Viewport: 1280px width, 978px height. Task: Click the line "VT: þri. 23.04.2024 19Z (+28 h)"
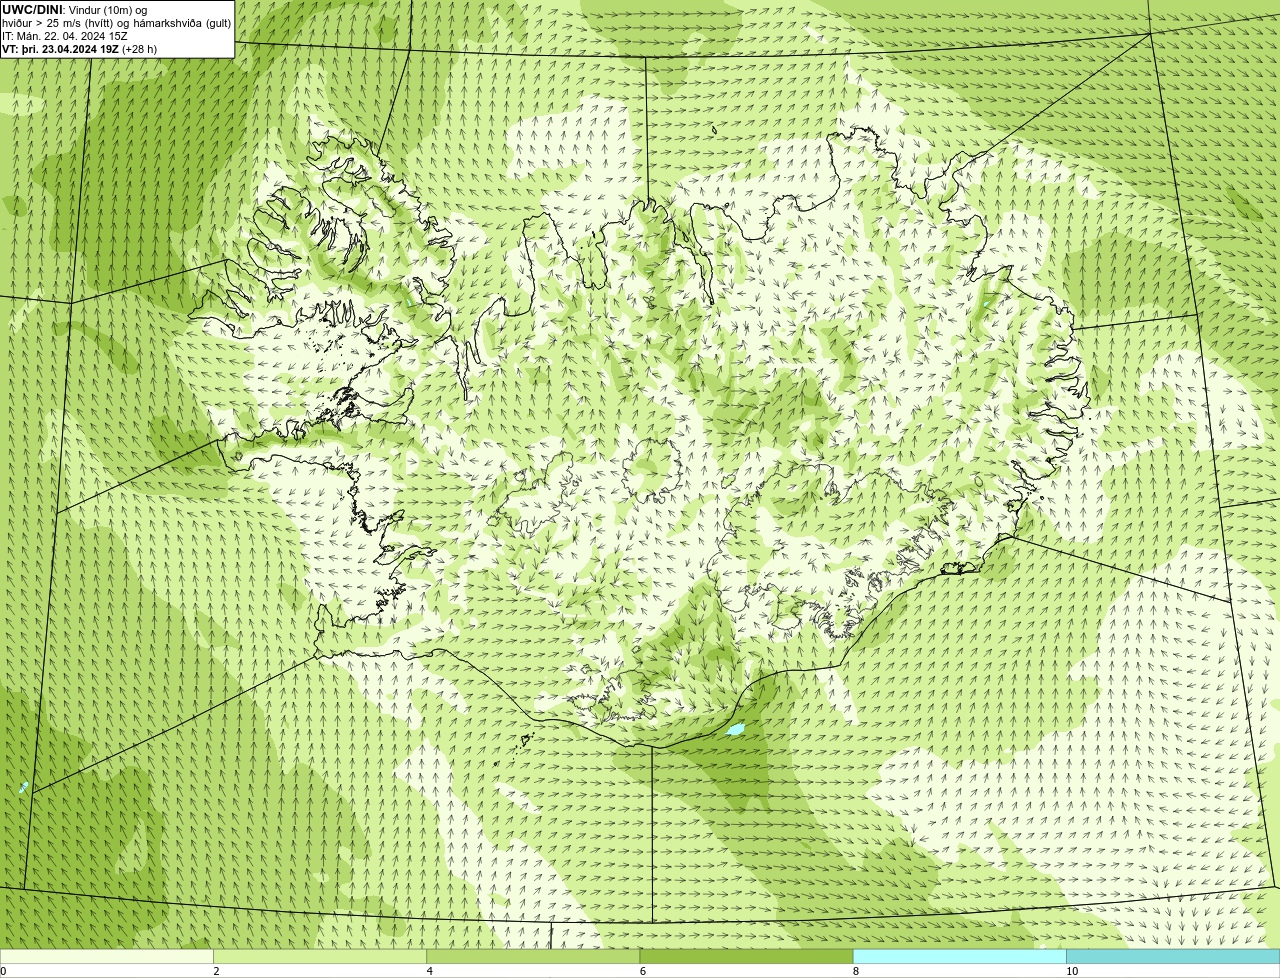point(79,48)
